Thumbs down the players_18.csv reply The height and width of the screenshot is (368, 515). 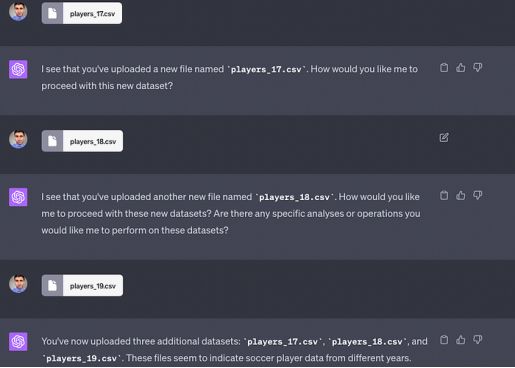pos(478,195)
